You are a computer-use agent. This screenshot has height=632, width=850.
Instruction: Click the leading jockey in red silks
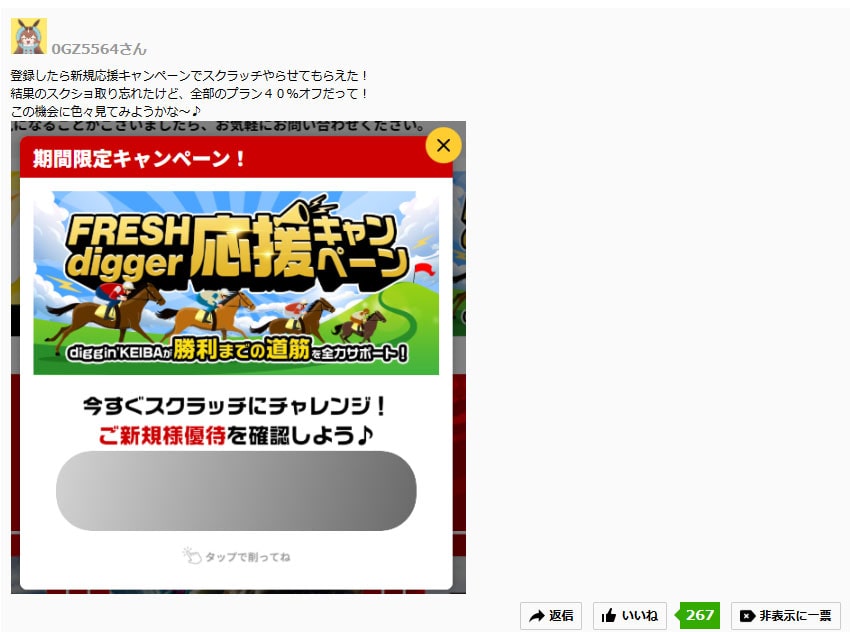115,296
